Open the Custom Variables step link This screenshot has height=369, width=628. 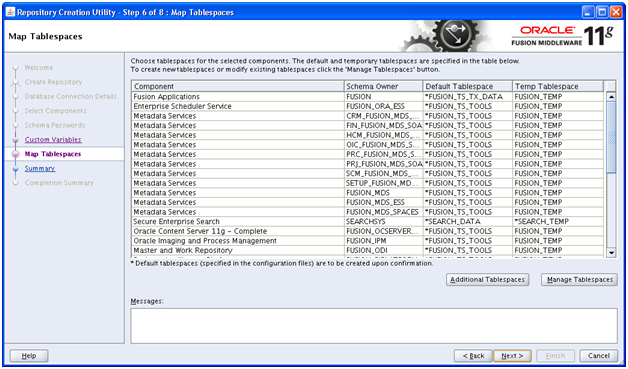tap(53, 139)
